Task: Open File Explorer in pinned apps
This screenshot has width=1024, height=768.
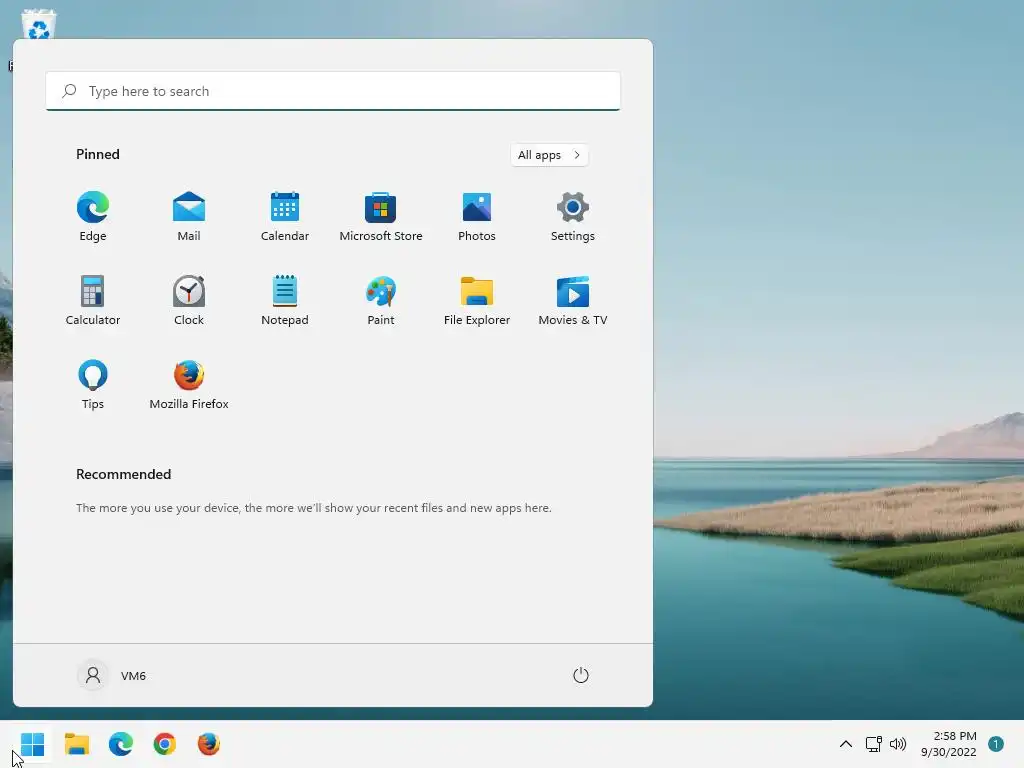Action: [477, 300]
